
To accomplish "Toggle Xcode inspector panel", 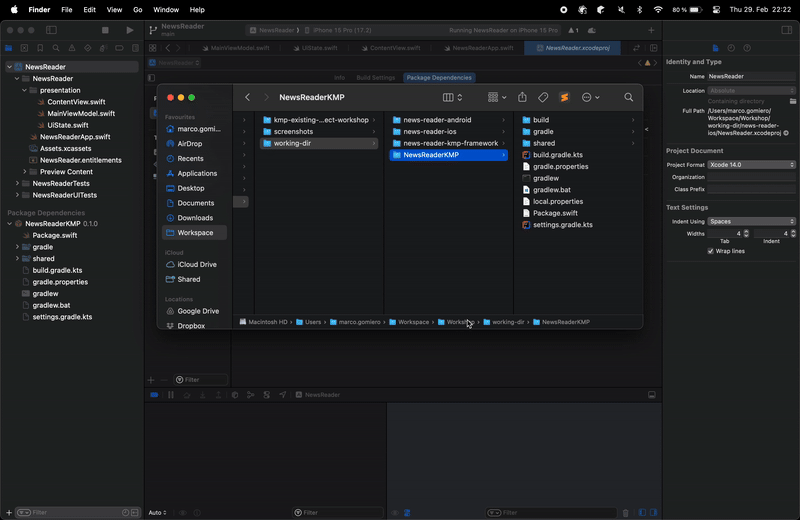I will coord(787,30).
